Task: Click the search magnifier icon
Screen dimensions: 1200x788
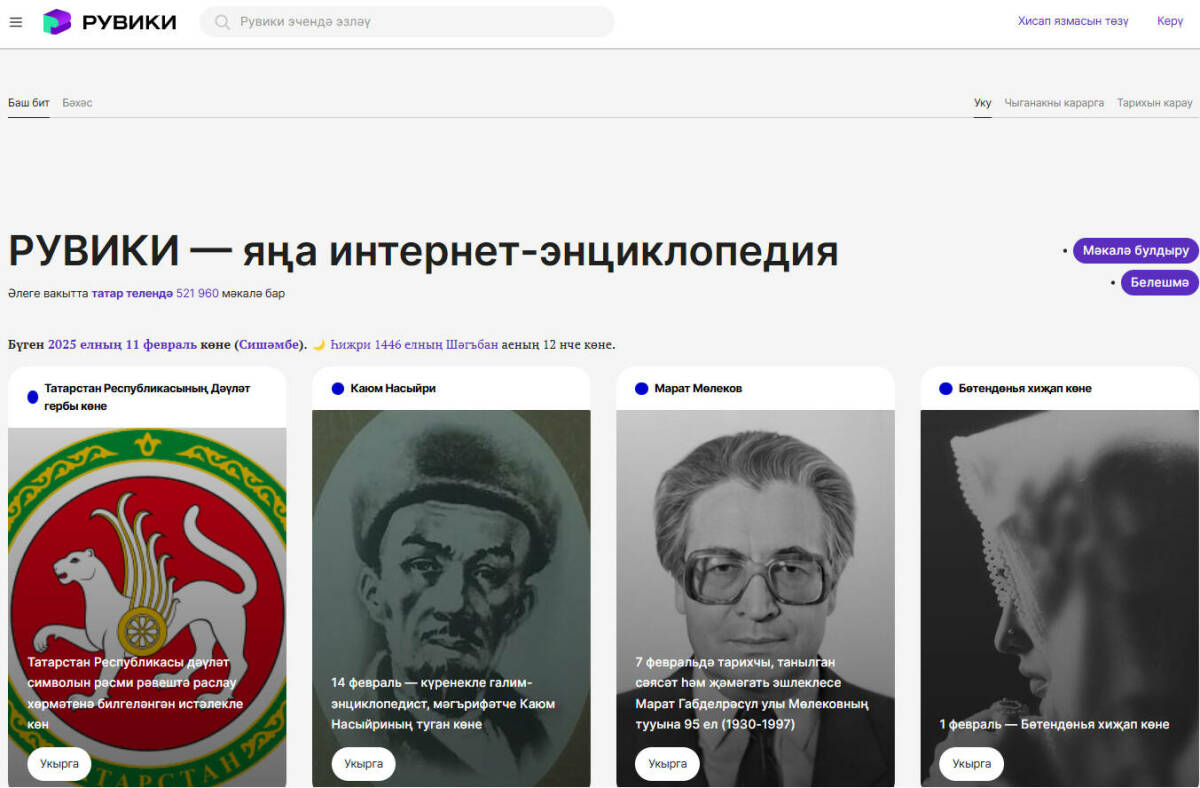Action: click(222, 22)
